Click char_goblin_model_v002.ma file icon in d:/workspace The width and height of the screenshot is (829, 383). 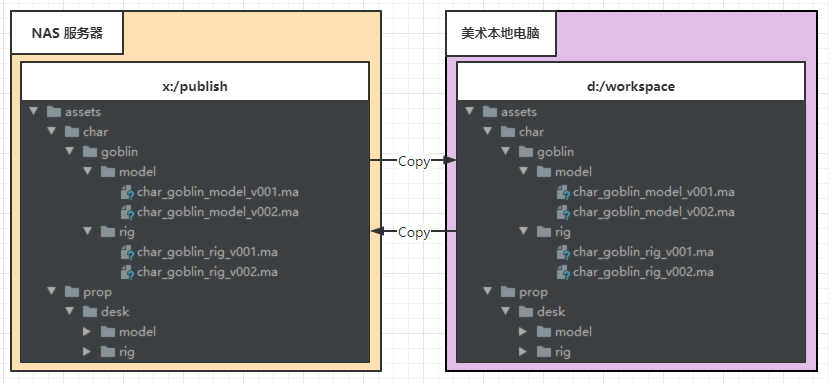pos(563,212)
